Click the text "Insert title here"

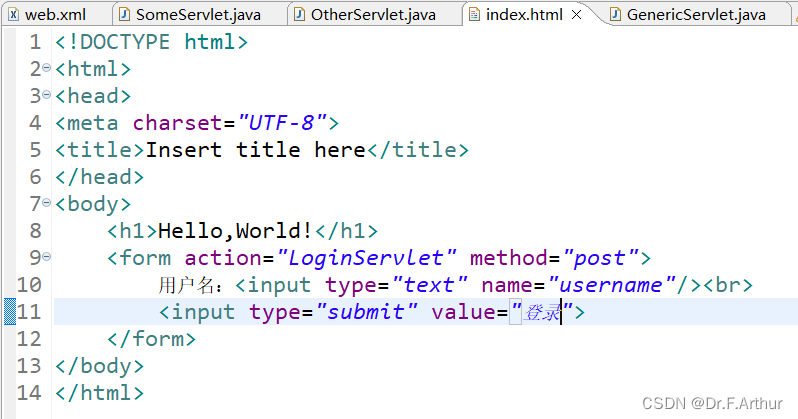(x=255, y=150)
